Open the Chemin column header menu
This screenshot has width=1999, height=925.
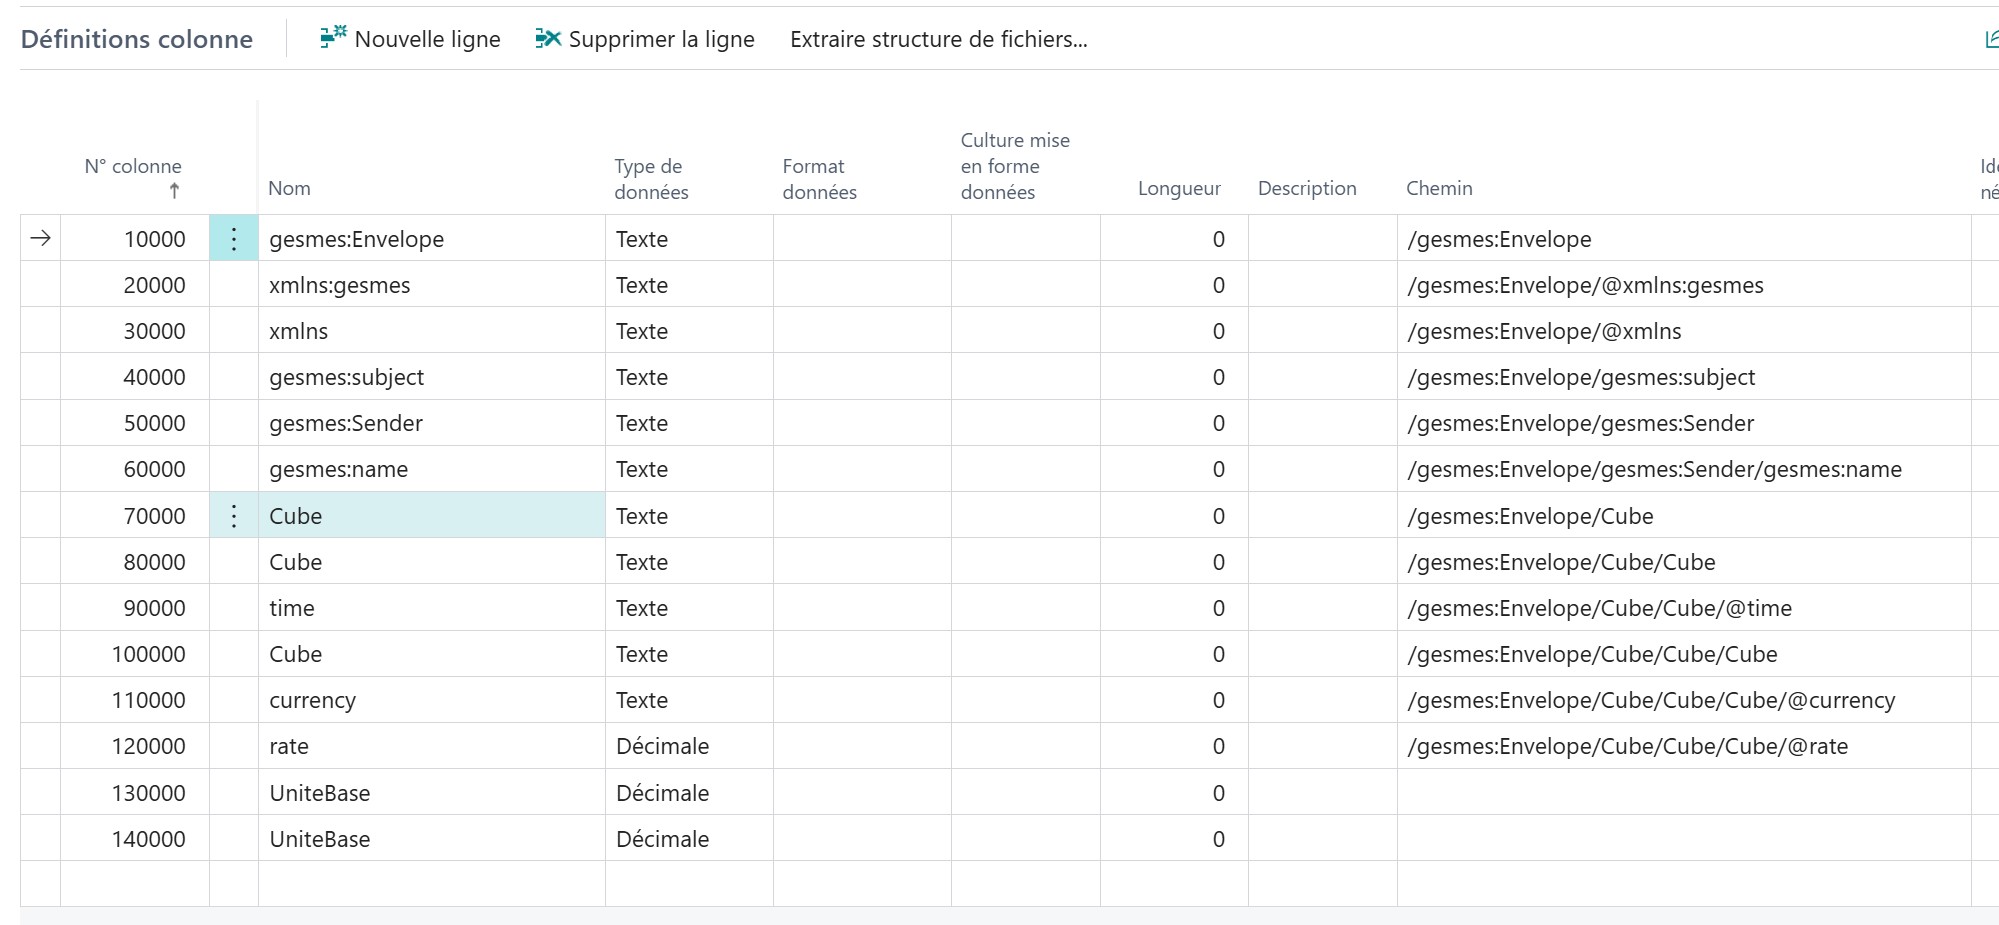coord(1438,188)
